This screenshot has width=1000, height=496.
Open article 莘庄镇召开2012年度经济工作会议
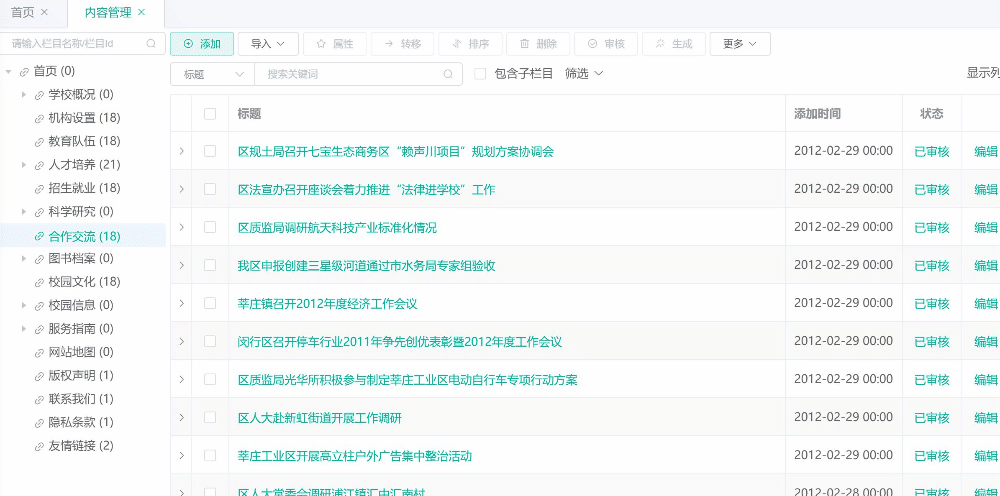pos(327,304)
